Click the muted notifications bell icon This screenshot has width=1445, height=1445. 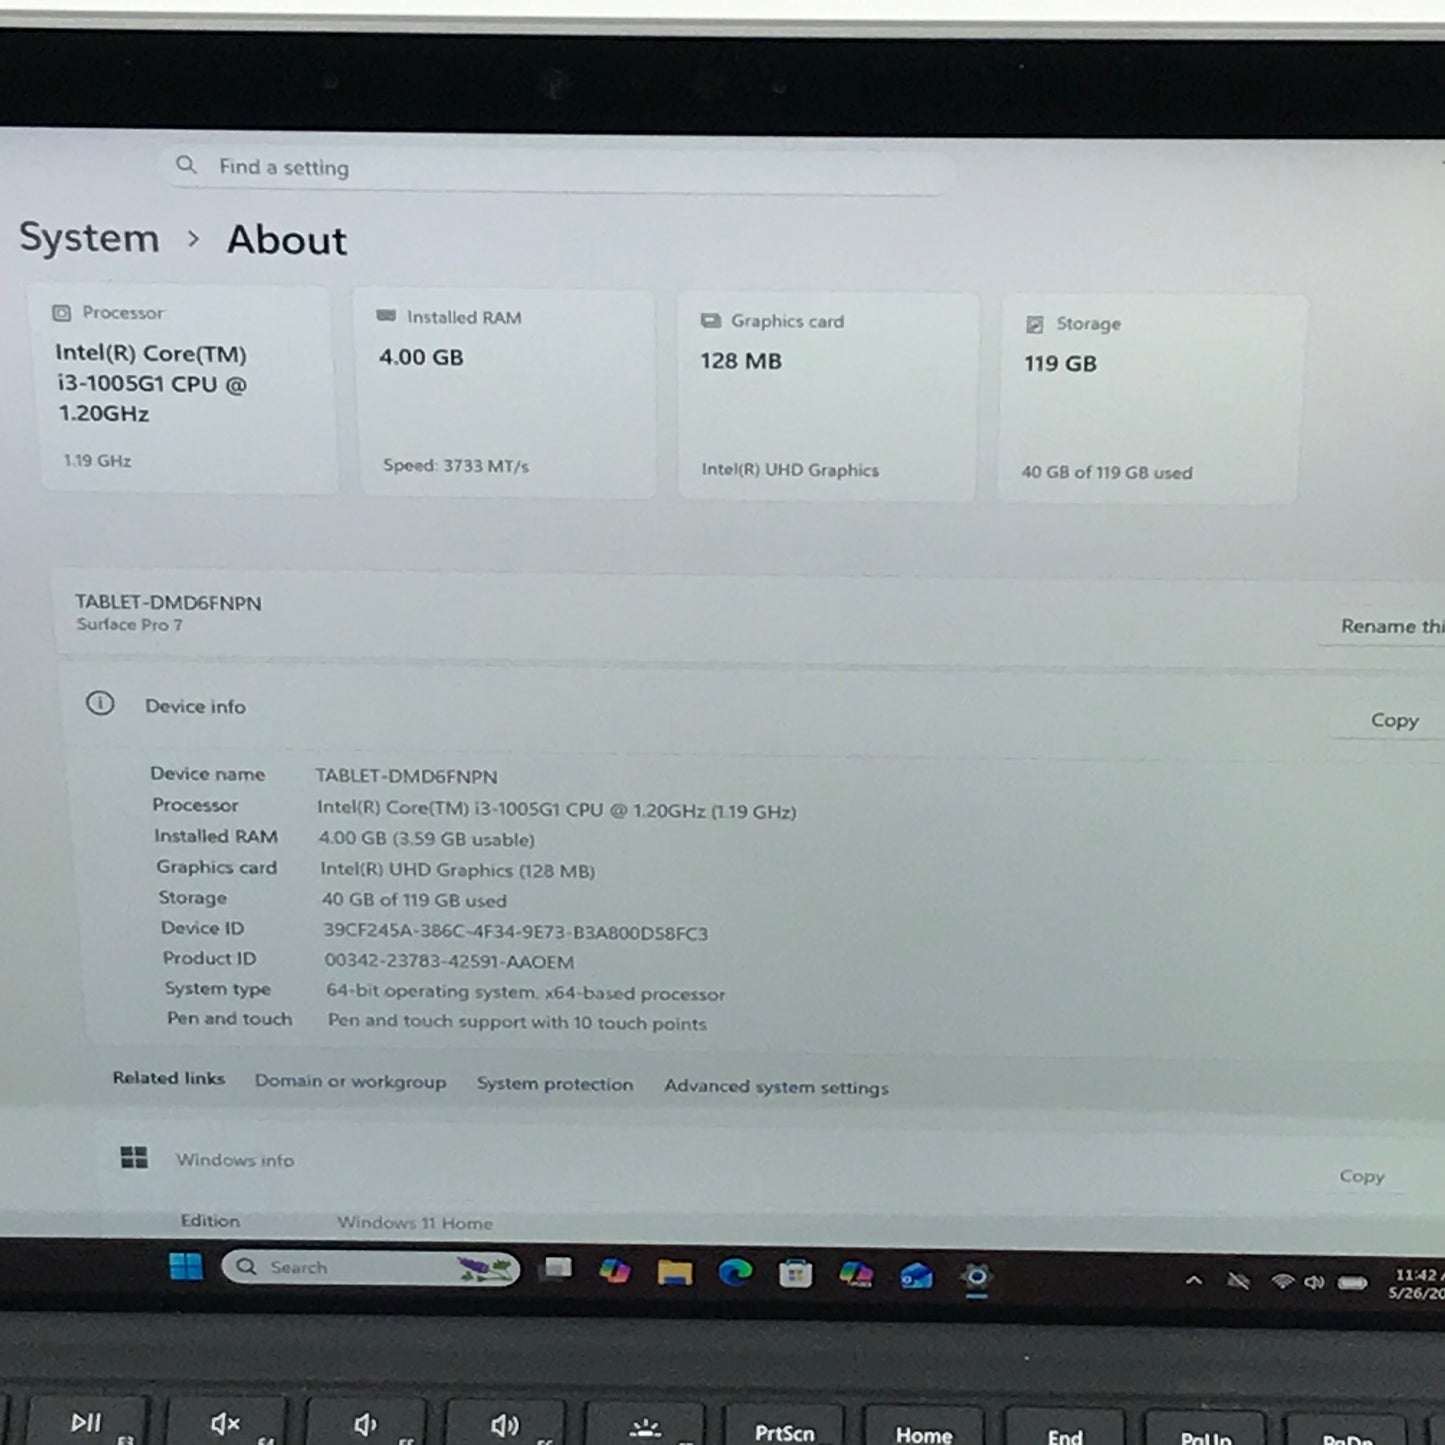[1238, 1281]
